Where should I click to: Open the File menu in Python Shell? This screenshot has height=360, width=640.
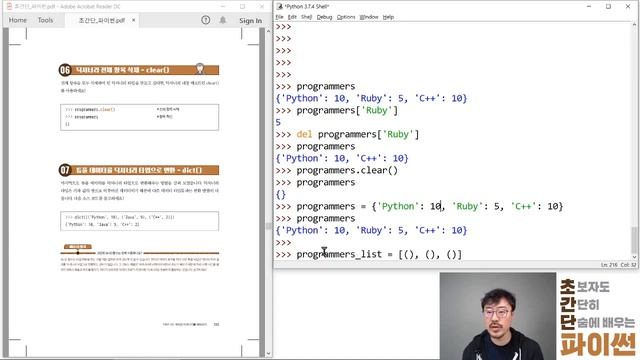(x=280, y=17)
